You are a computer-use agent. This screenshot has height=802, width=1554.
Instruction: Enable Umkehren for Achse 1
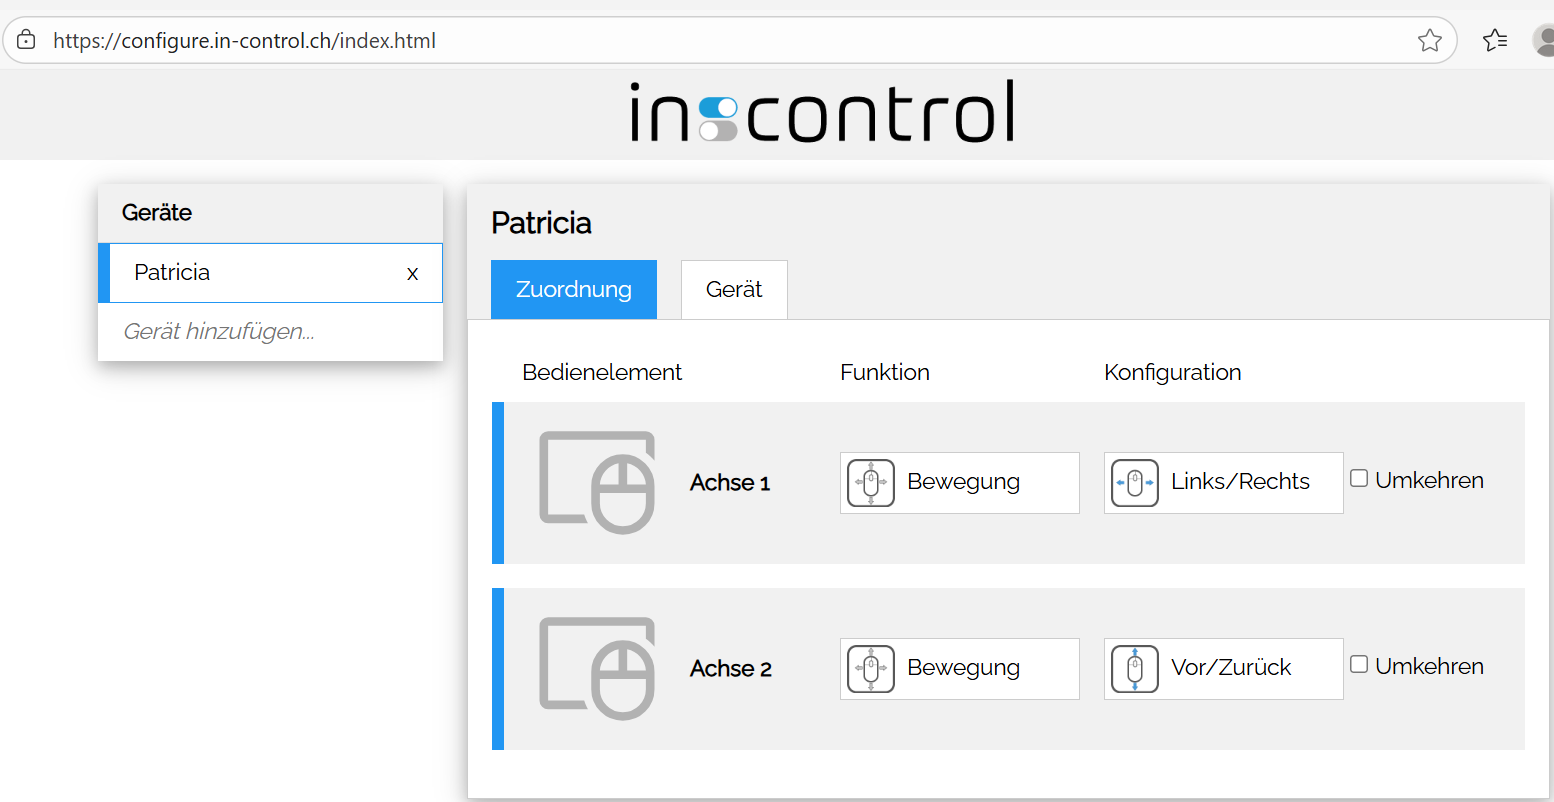pyautogui.click(x=1359, y=478)
